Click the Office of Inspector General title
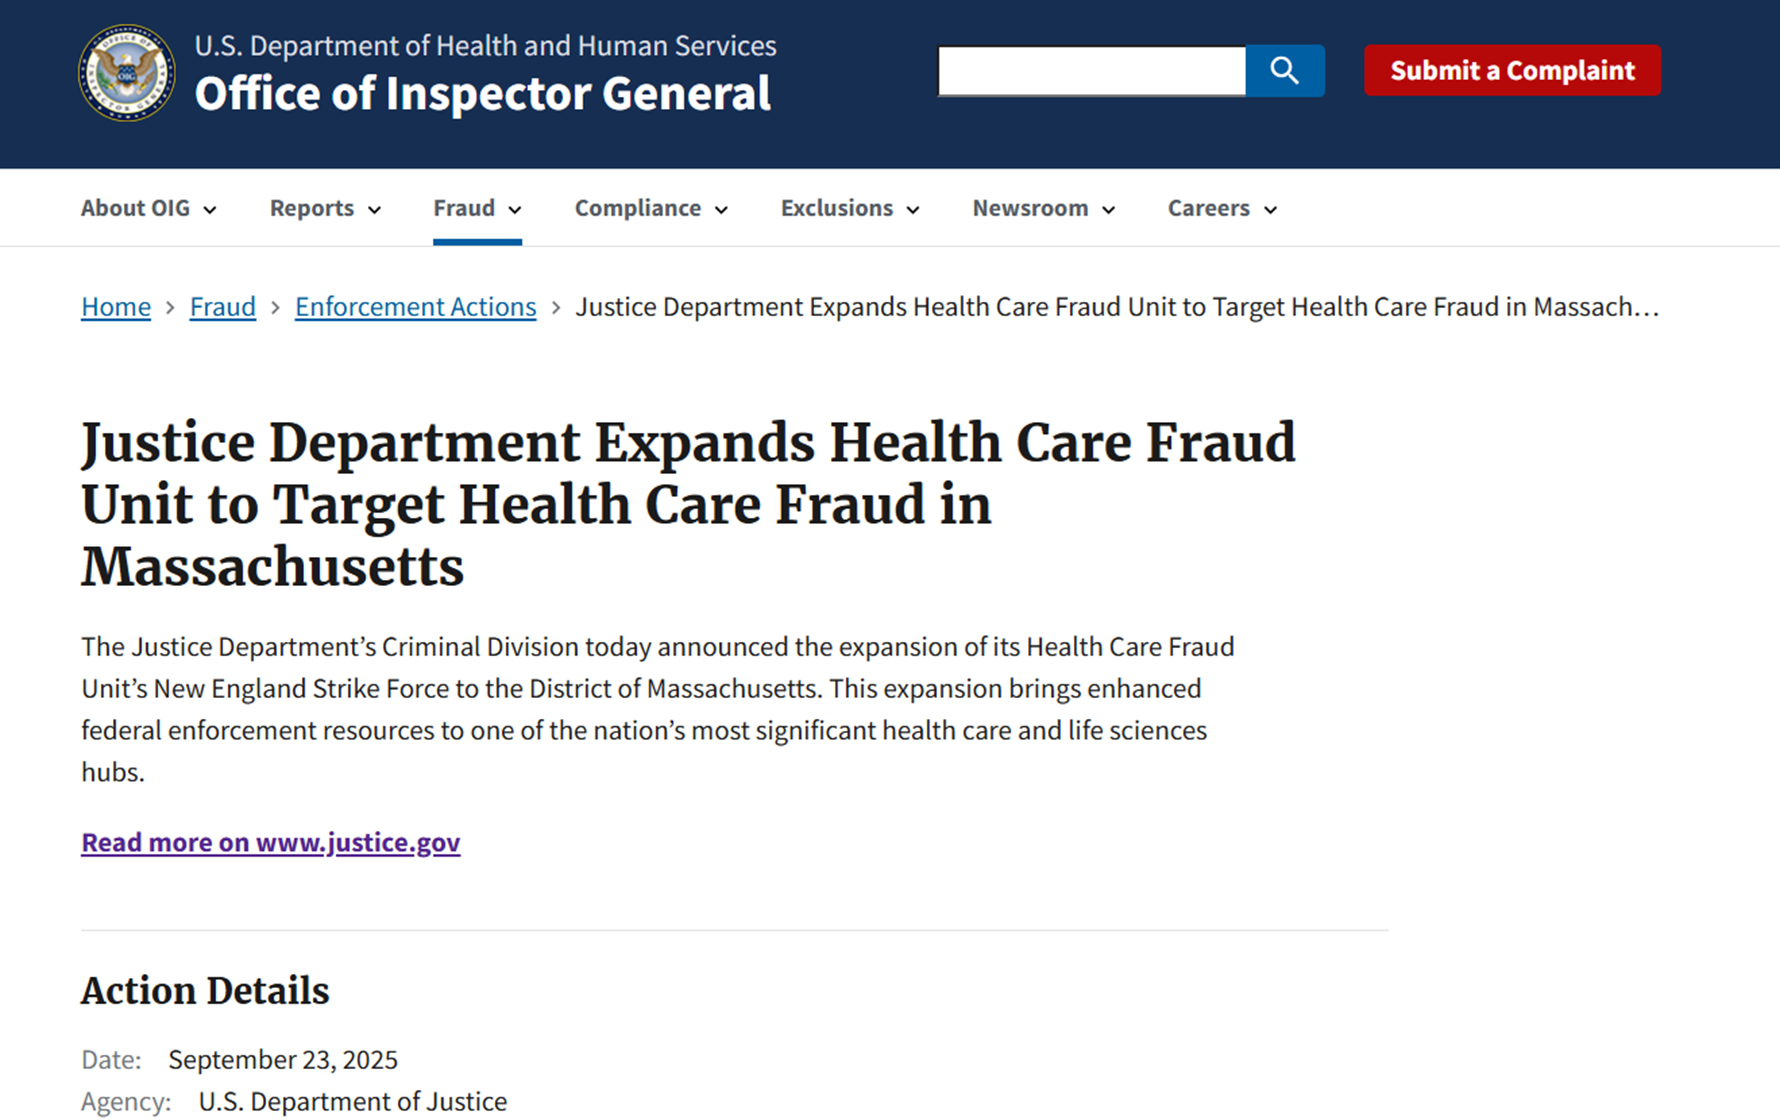 483,94
